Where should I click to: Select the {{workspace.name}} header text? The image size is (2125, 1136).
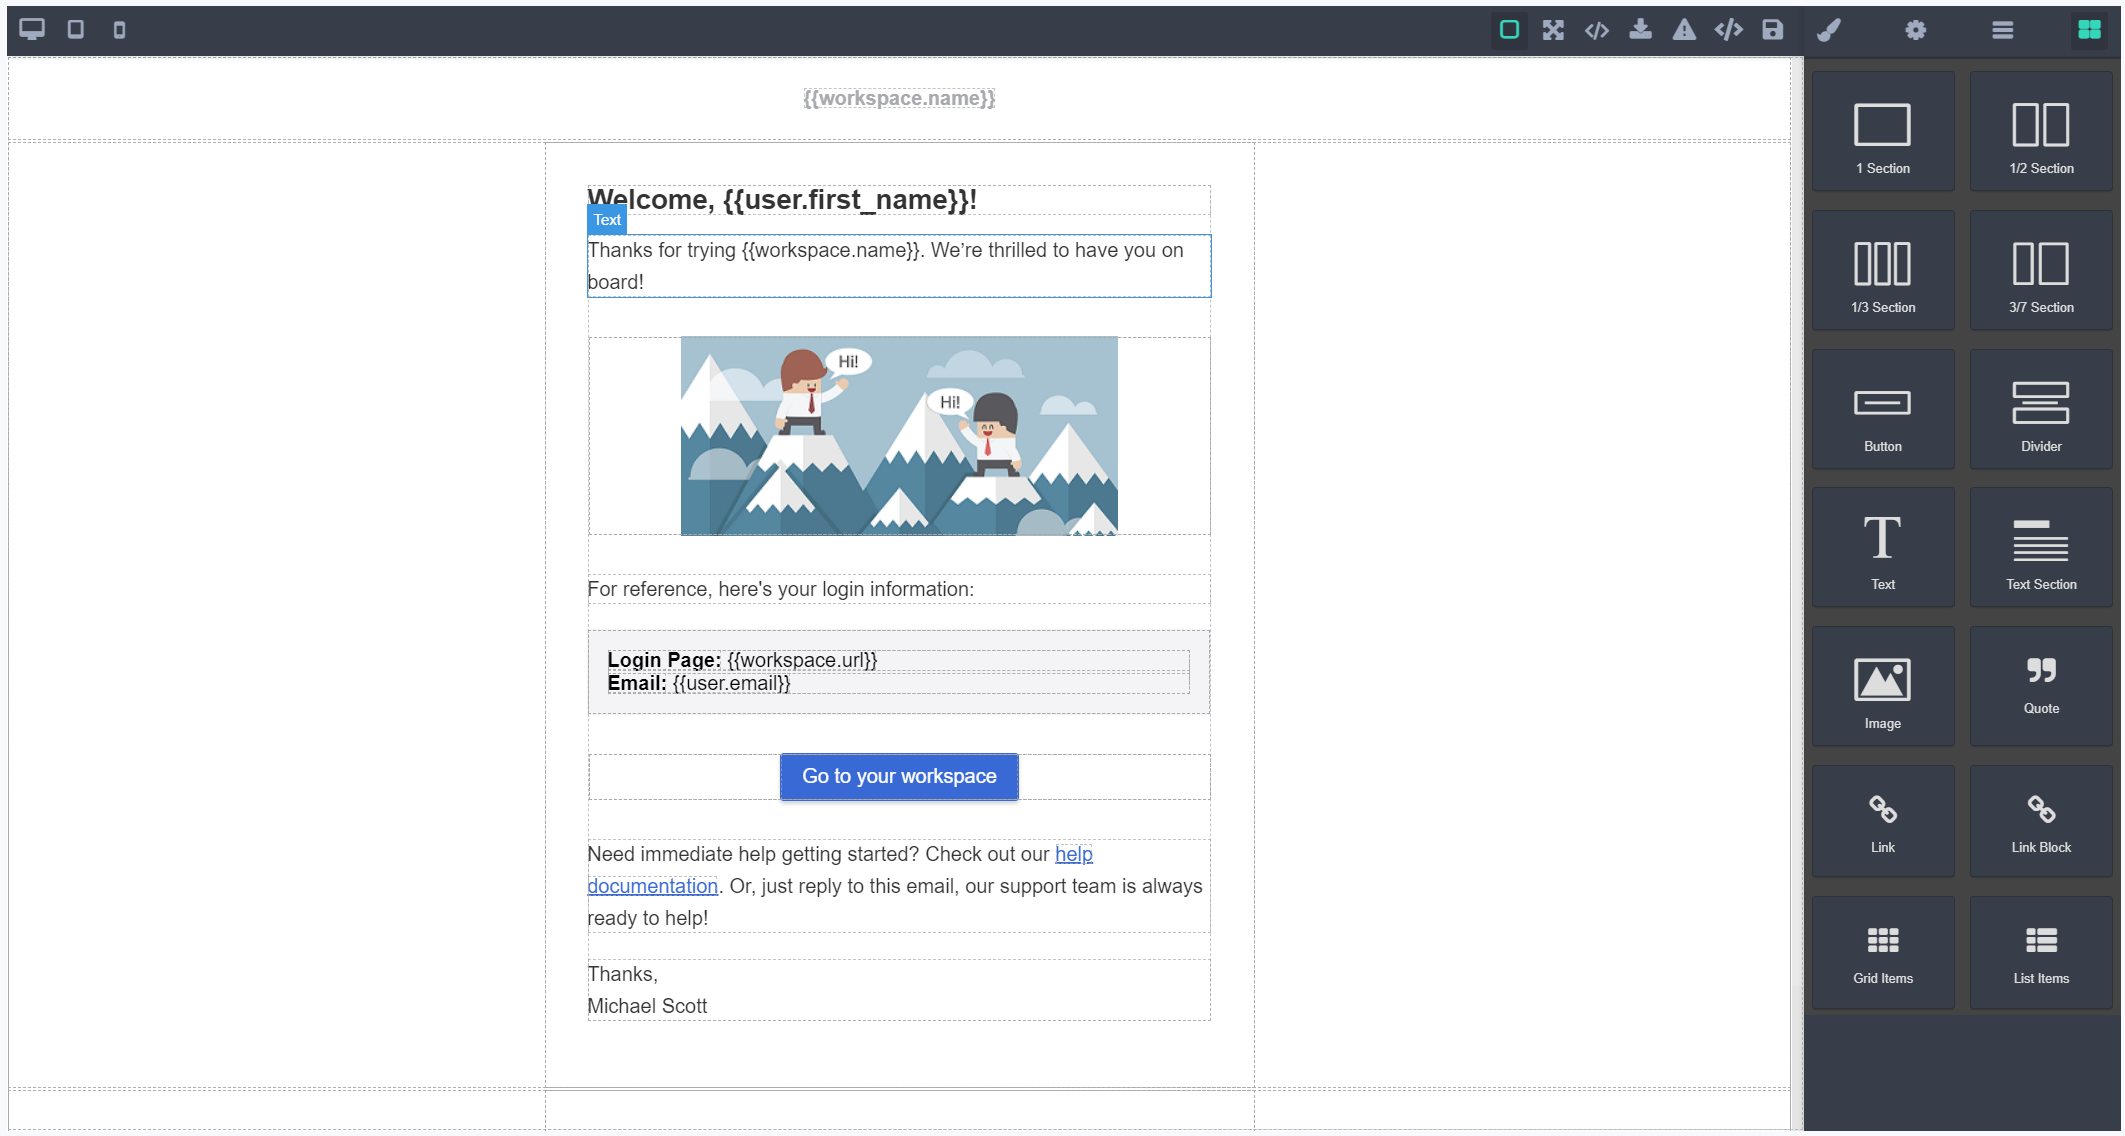coord(899,98)
